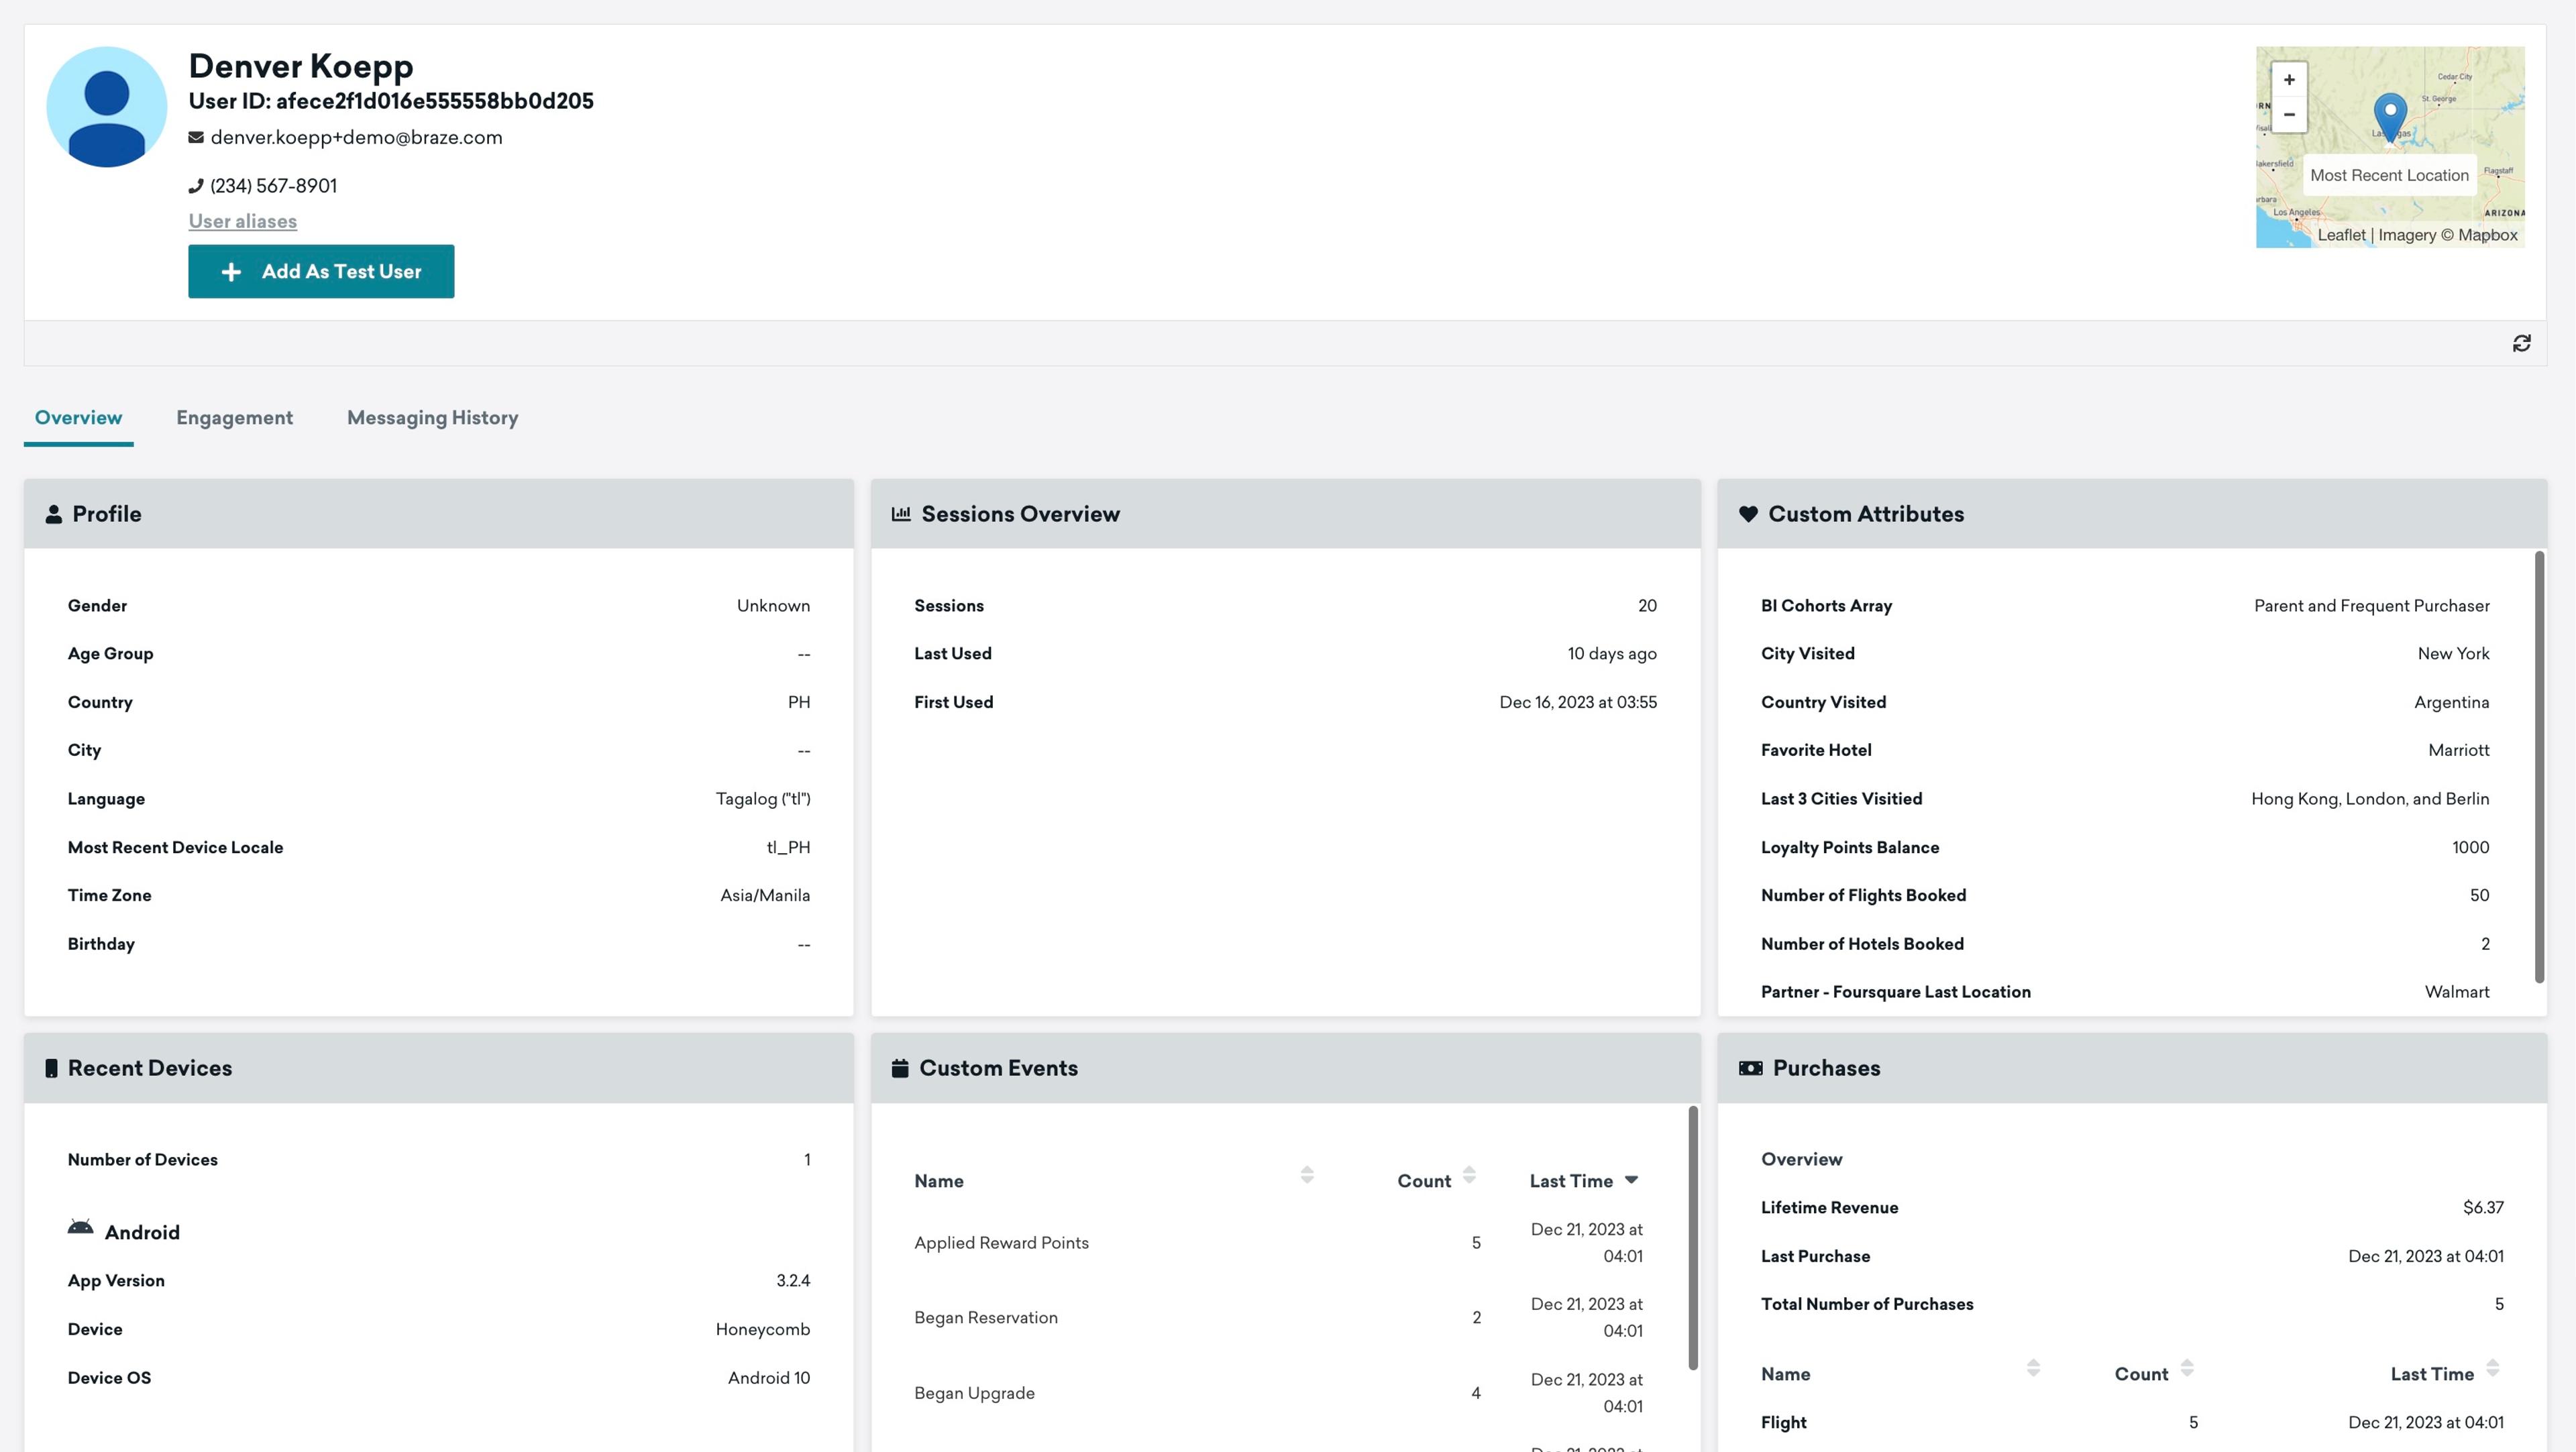Sort Purchases table by Count
This screenshot has width=2576, height=1452.
click(2186, 1368)
